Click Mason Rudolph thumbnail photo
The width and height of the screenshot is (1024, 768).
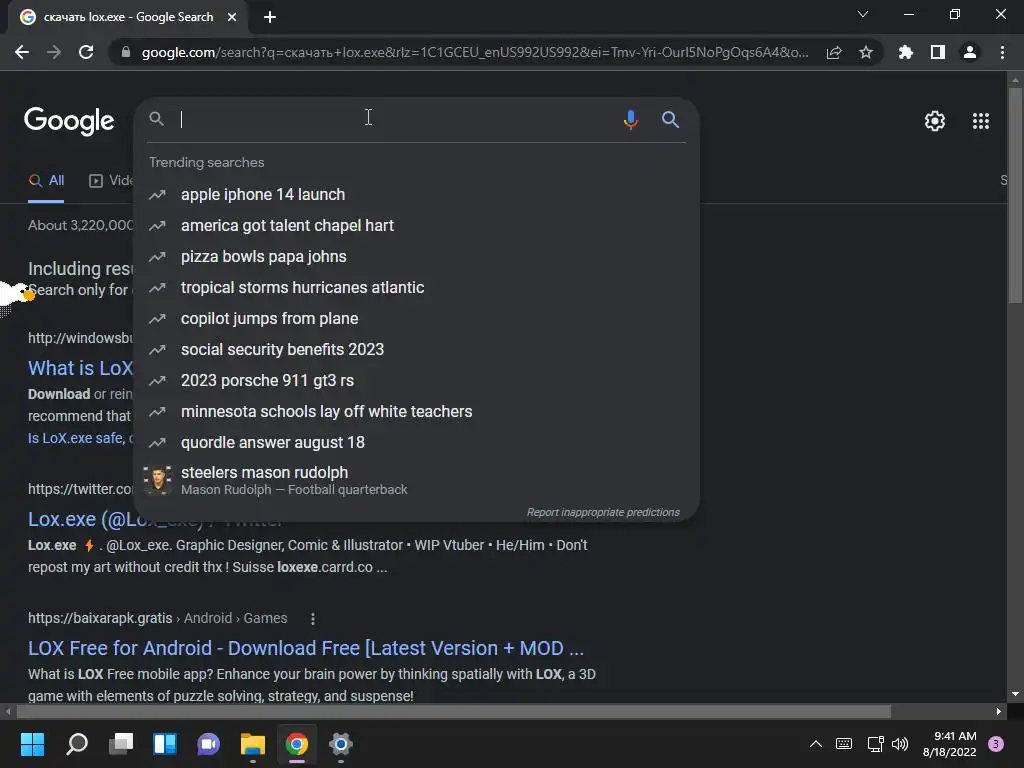pos(157,481)
